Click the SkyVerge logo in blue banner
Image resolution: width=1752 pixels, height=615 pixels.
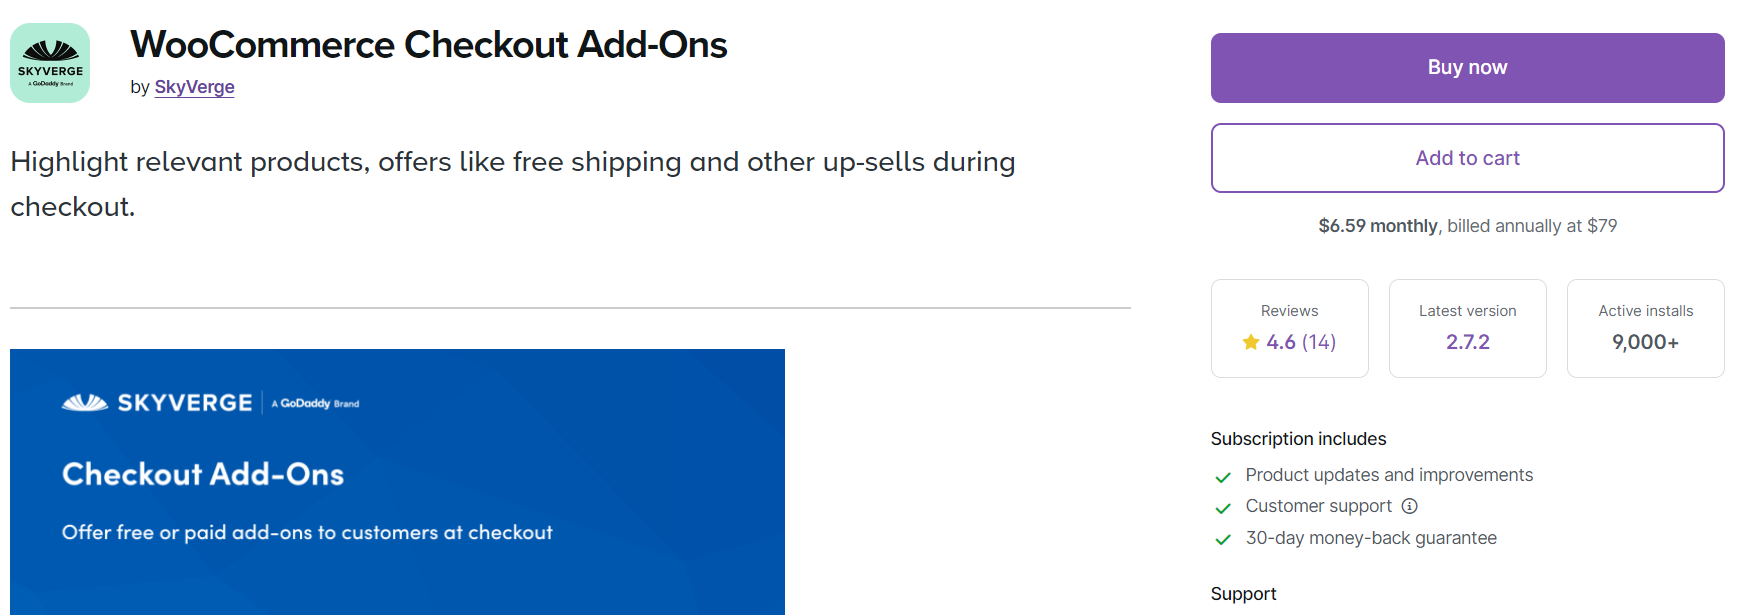[157, 403]
